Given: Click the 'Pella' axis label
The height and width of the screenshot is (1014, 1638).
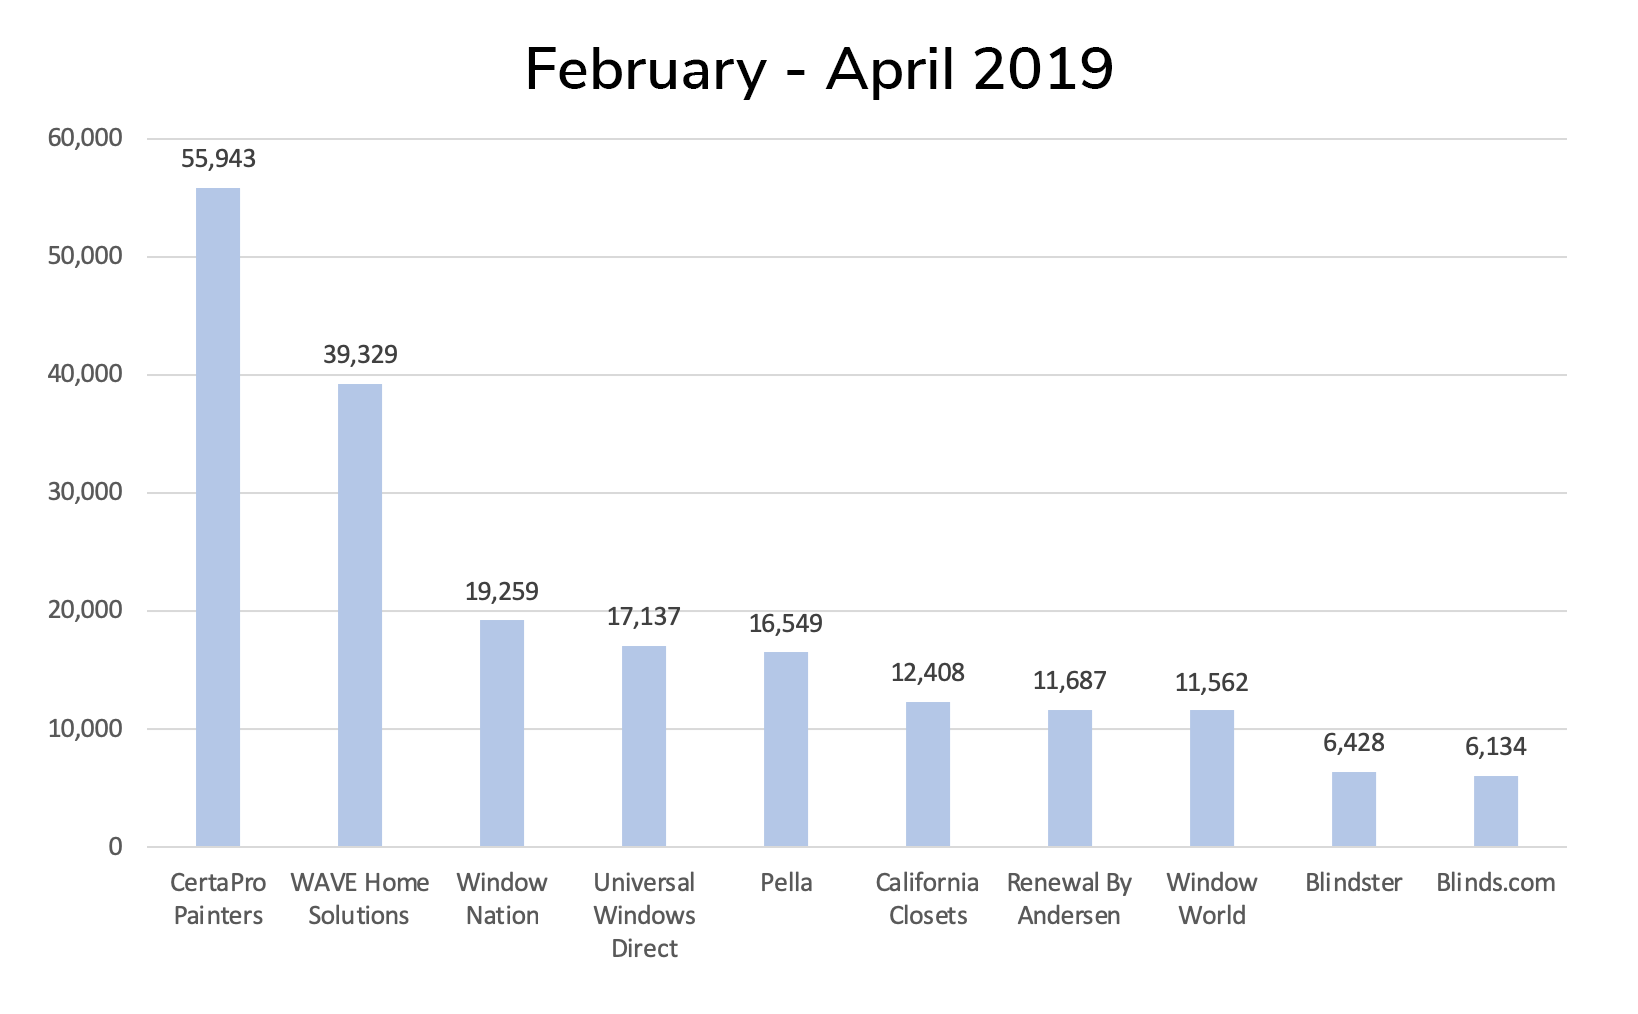Looking at the screenshot, I should (x=786, y=882).
